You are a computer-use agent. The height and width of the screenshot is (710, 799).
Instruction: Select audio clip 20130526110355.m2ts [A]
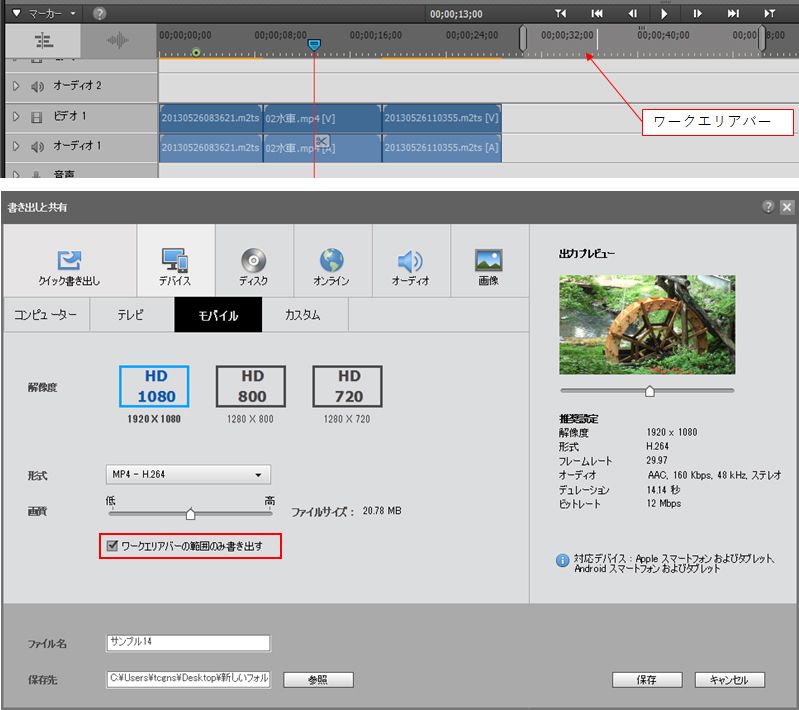tap(442, 148)
